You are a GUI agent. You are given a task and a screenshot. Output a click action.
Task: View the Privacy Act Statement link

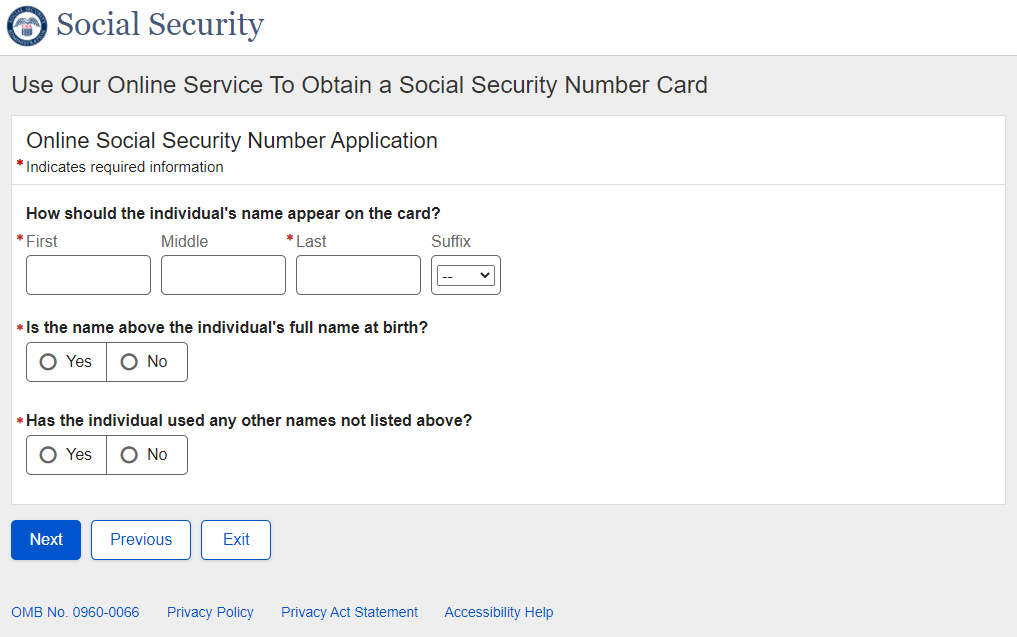pyautogui.click(x=349, y=612)
